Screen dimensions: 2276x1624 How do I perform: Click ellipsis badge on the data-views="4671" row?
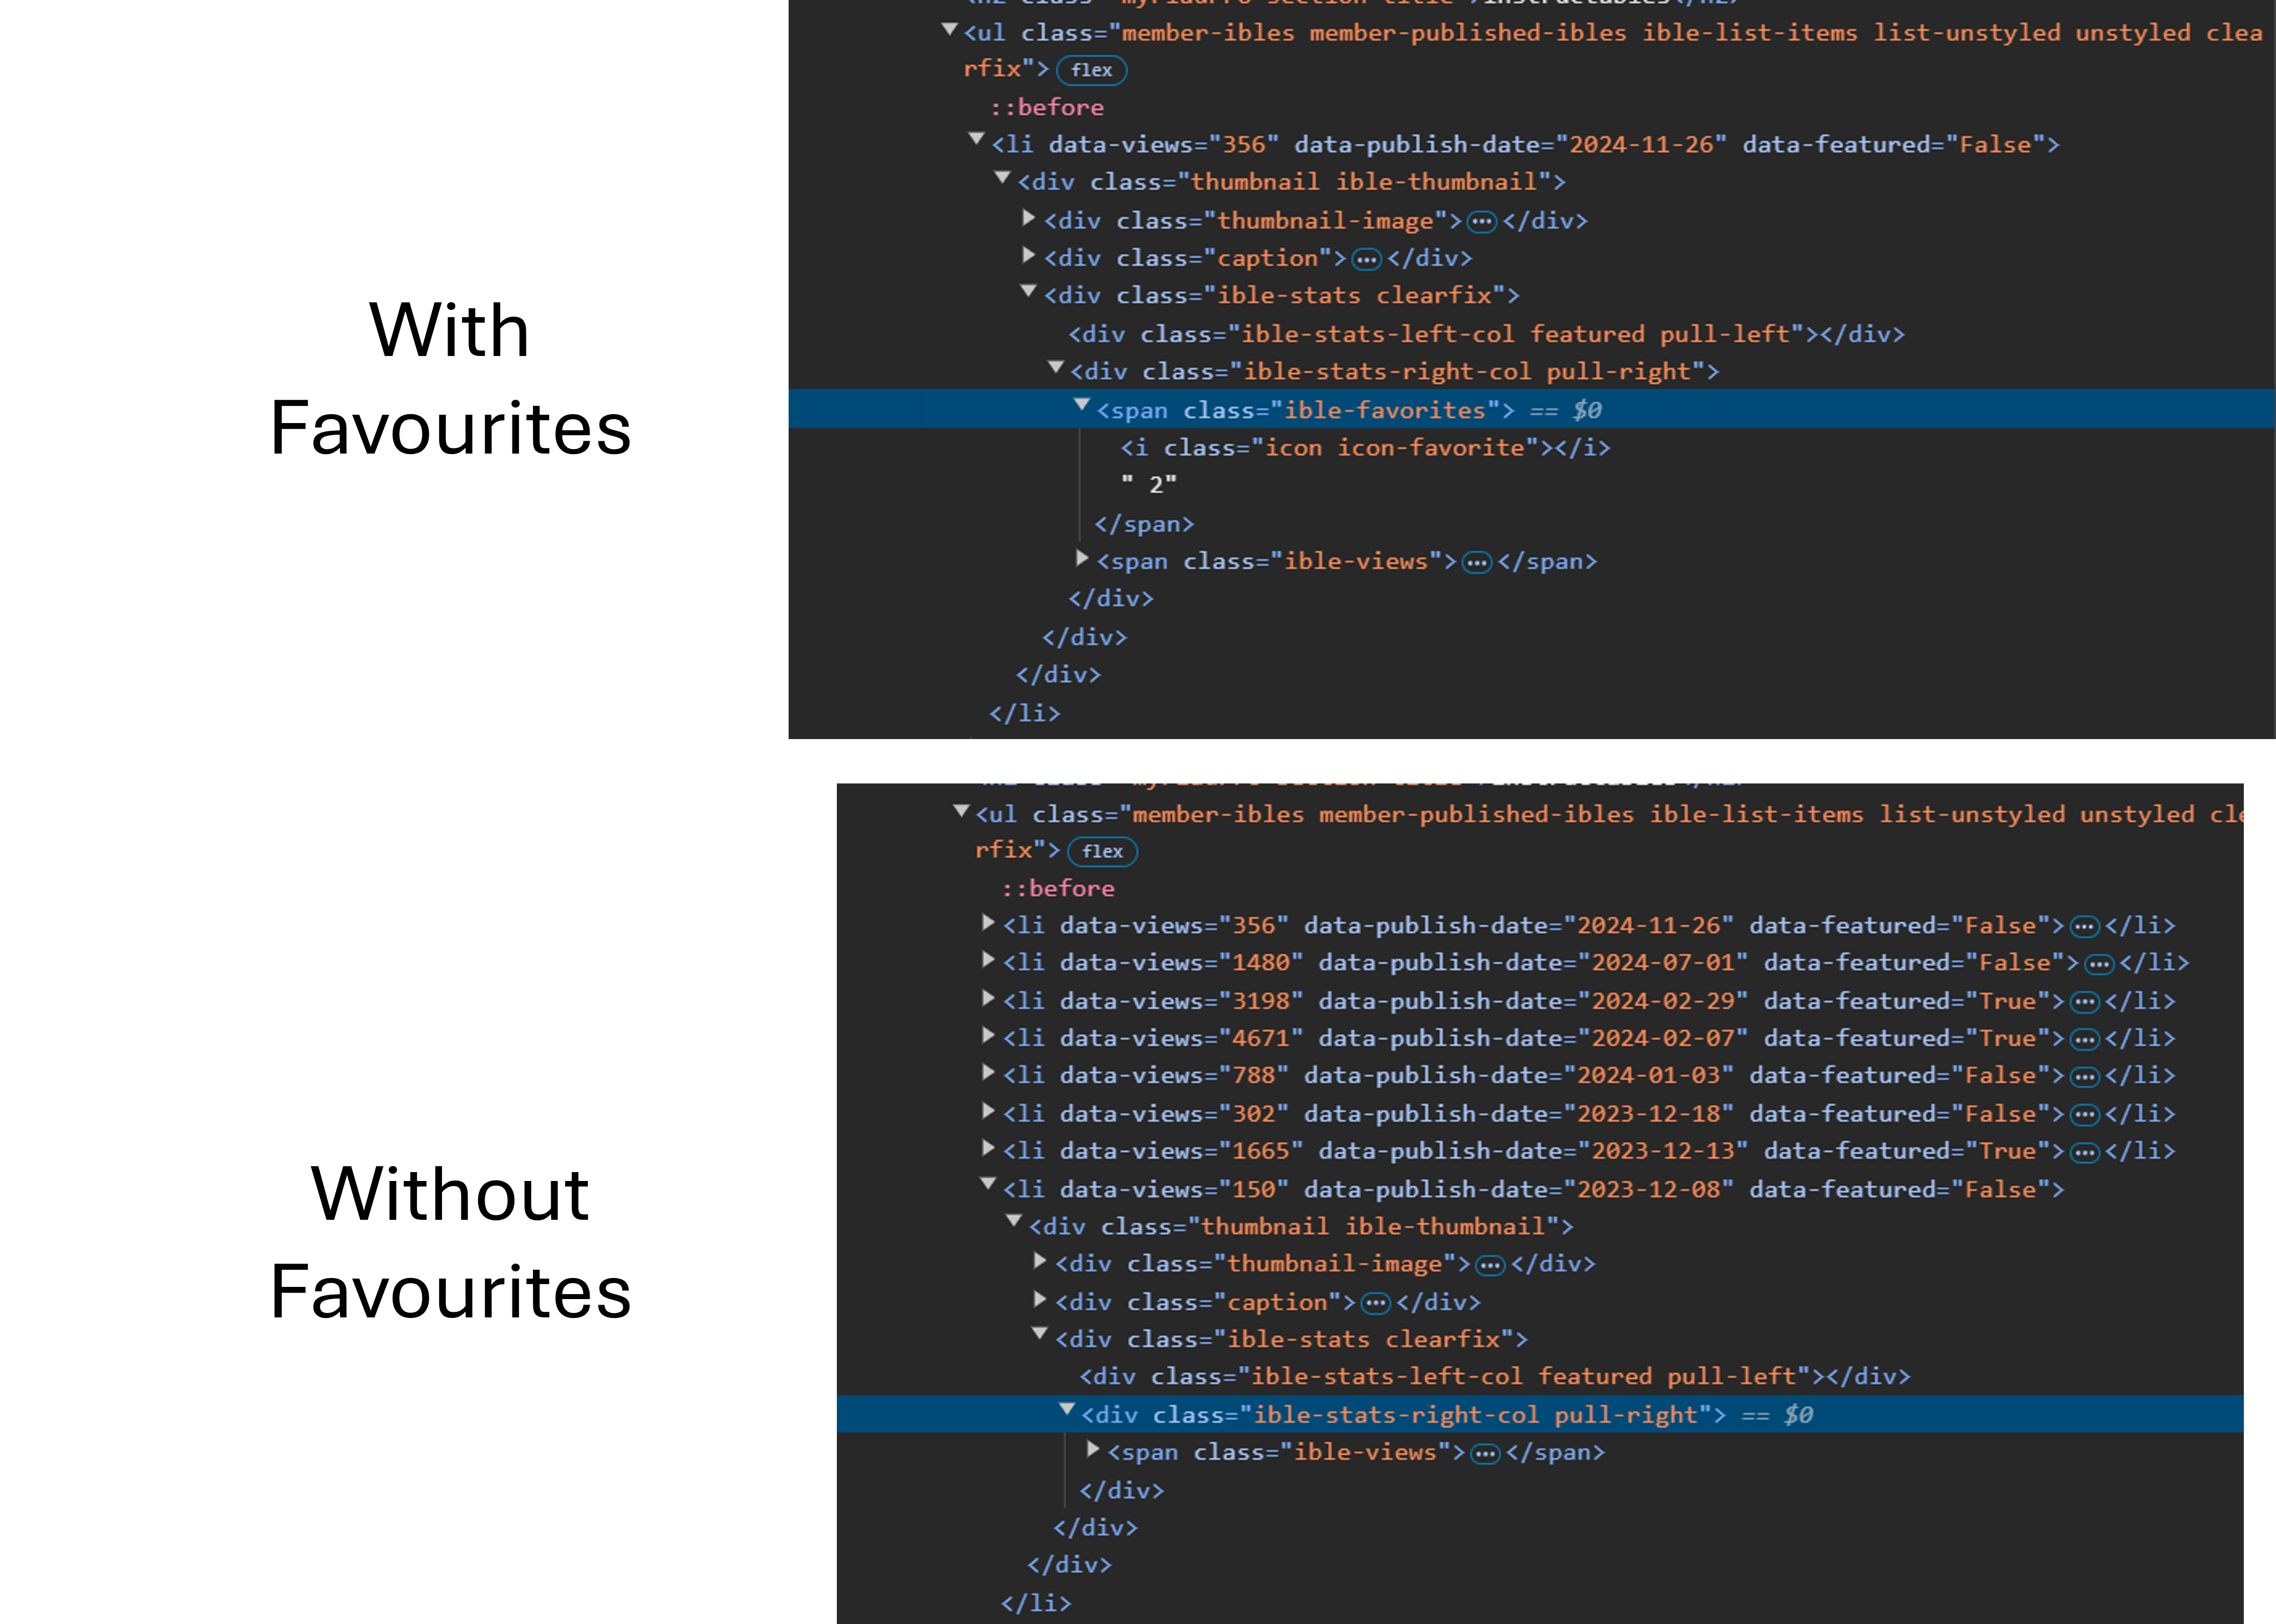pyautogui.click(x=2084, y=1040)
